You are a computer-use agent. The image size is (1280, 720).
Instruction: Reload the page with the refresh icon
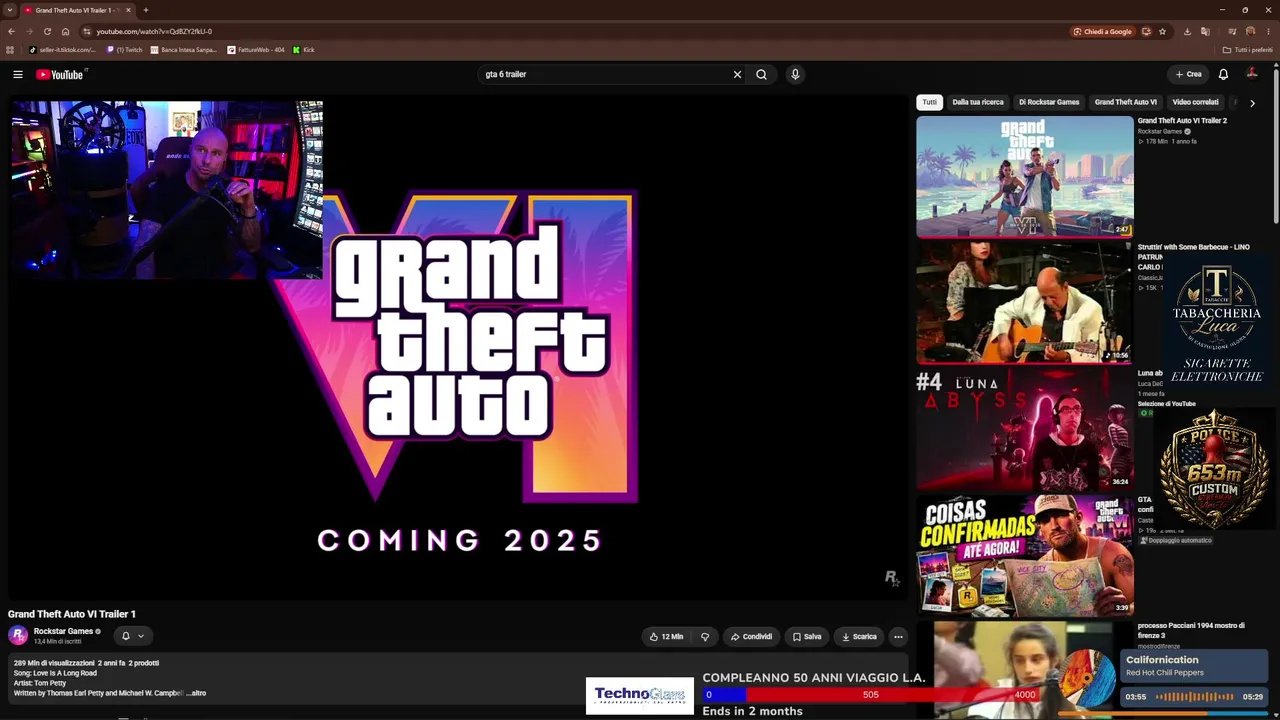47,31
